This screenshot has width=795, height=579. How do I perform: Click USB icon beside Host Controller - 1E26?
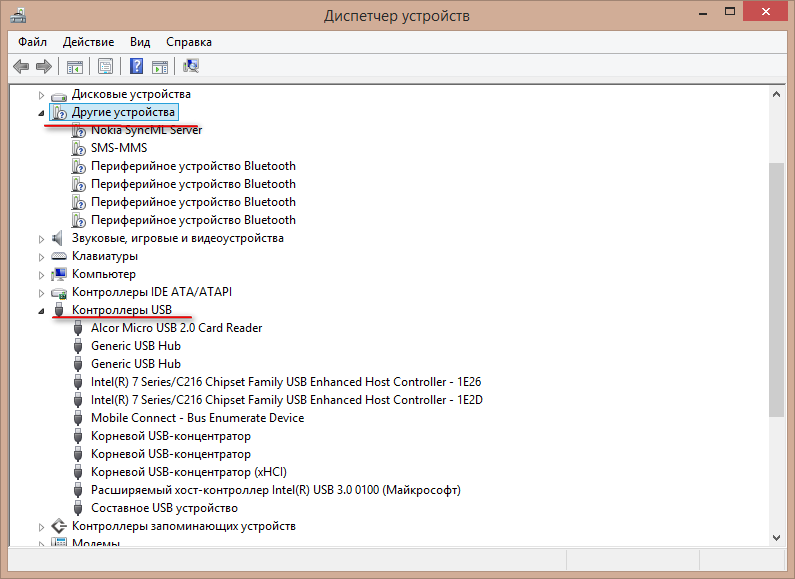tap(78, 382)
